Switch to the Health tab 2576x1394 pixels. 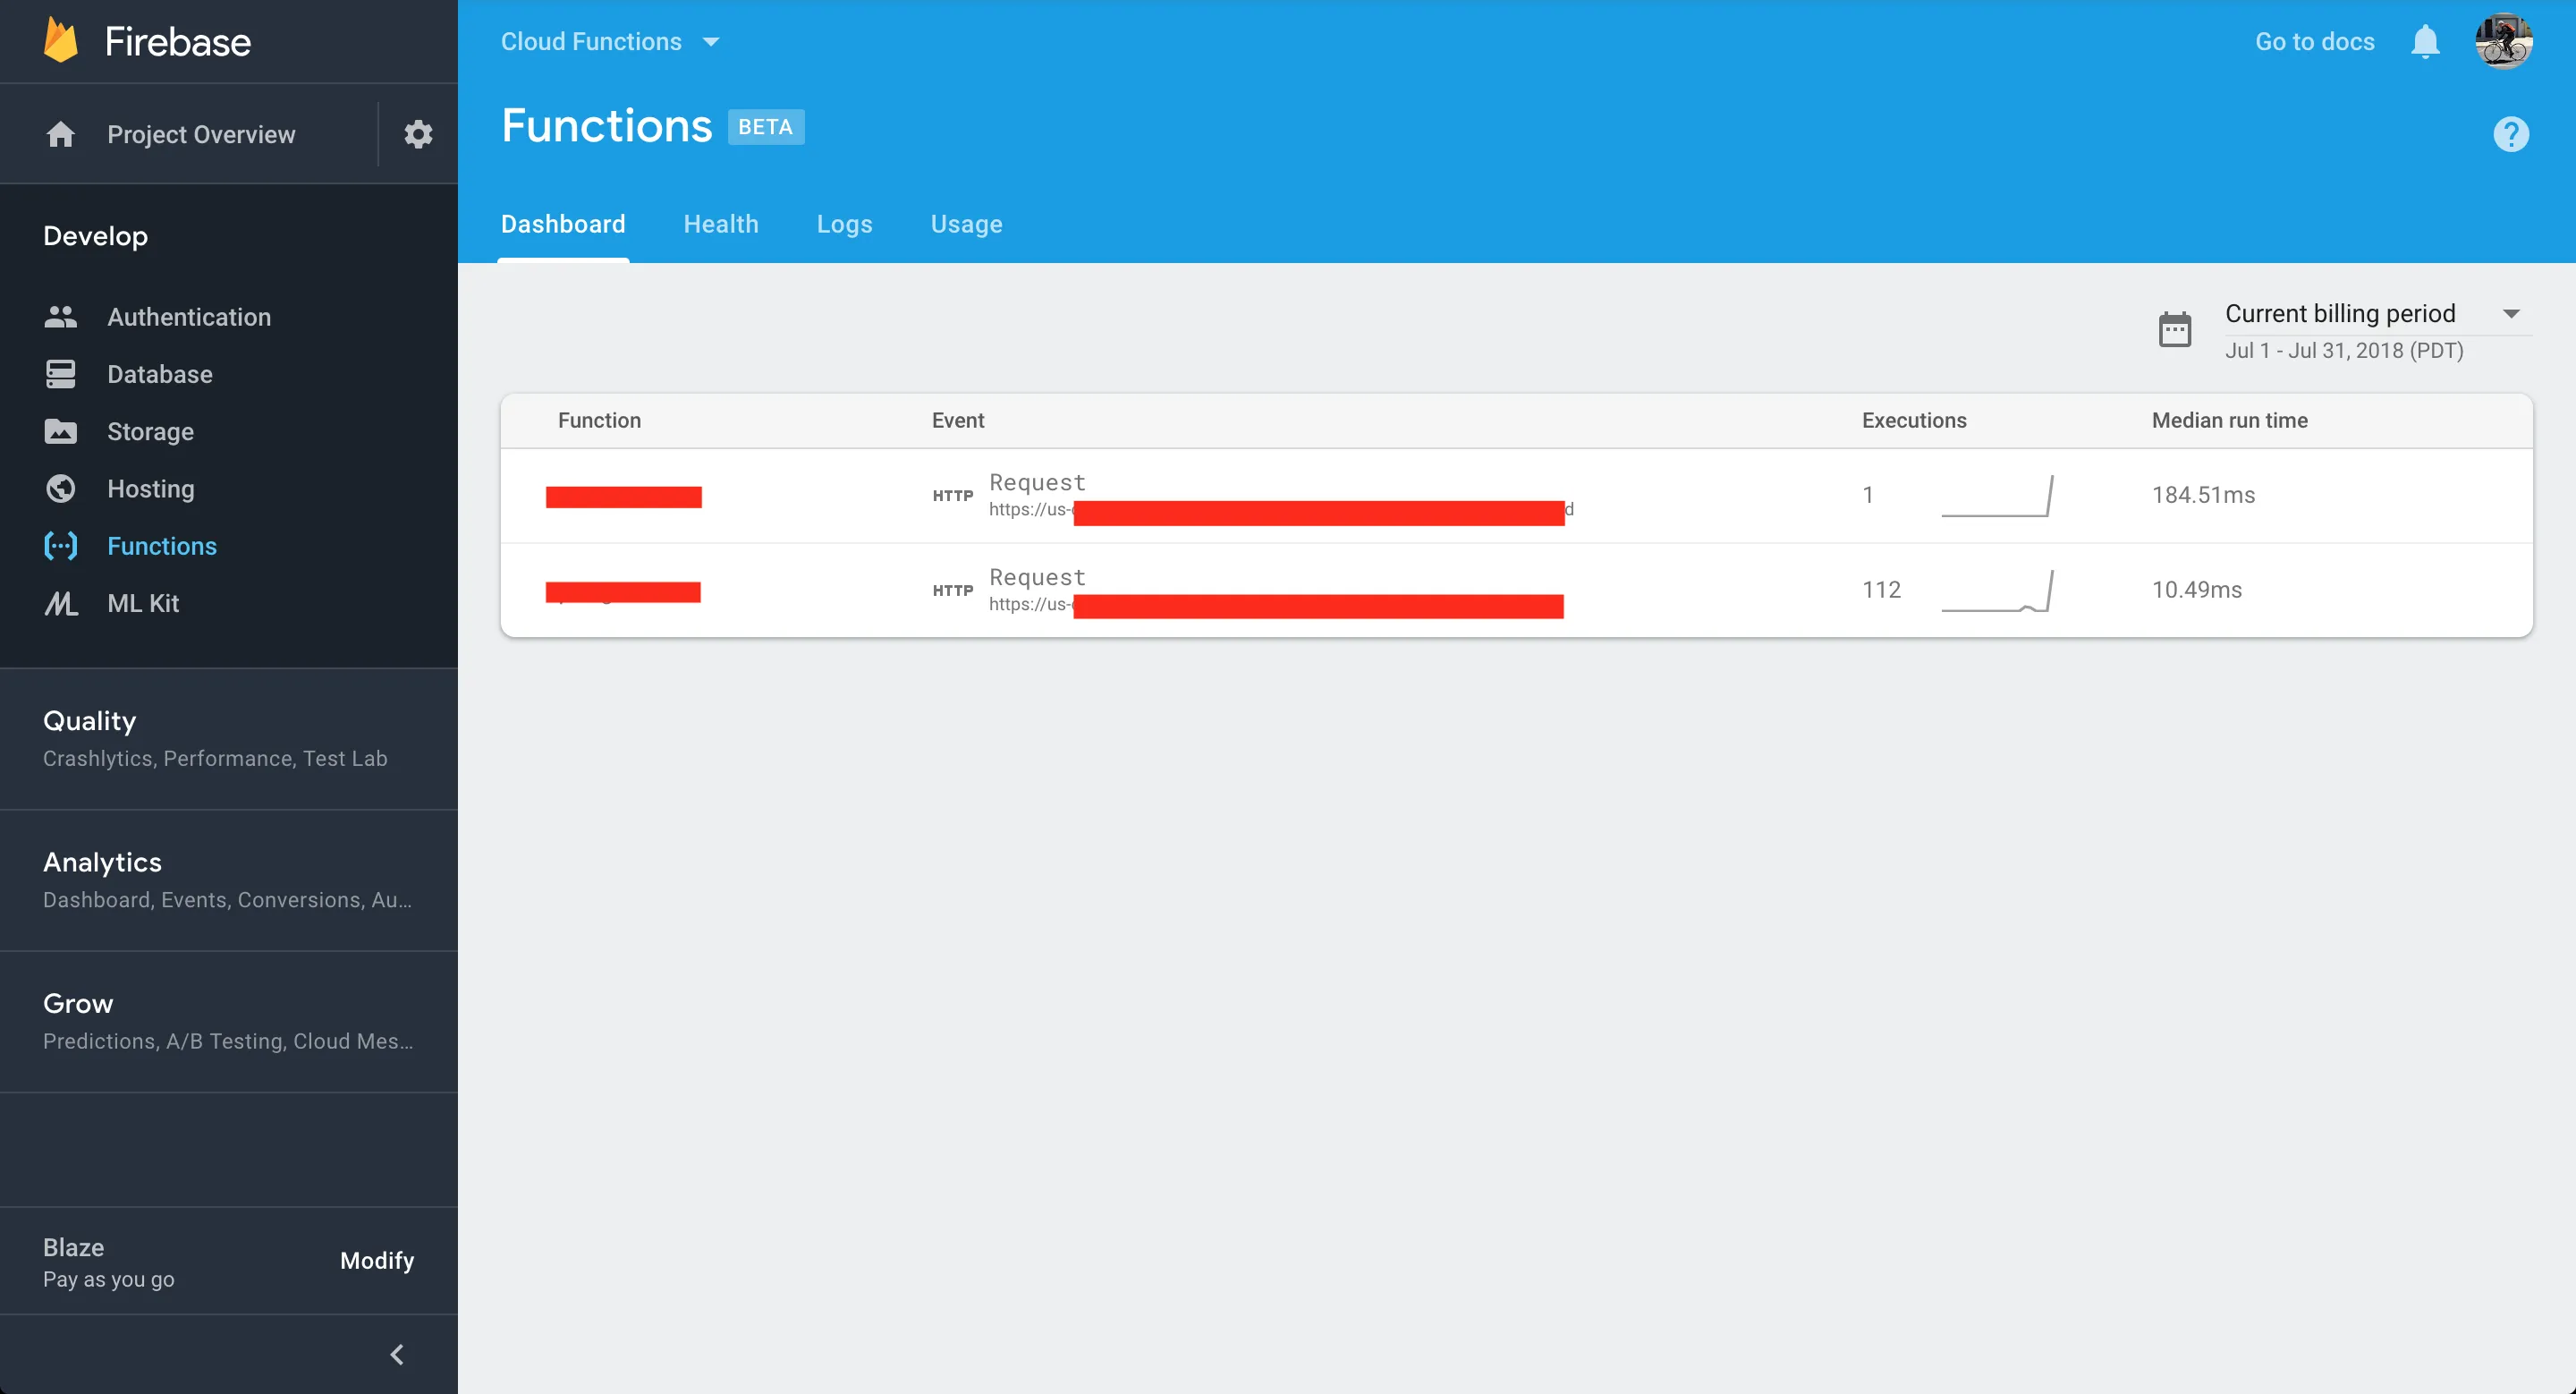point(720,224)
